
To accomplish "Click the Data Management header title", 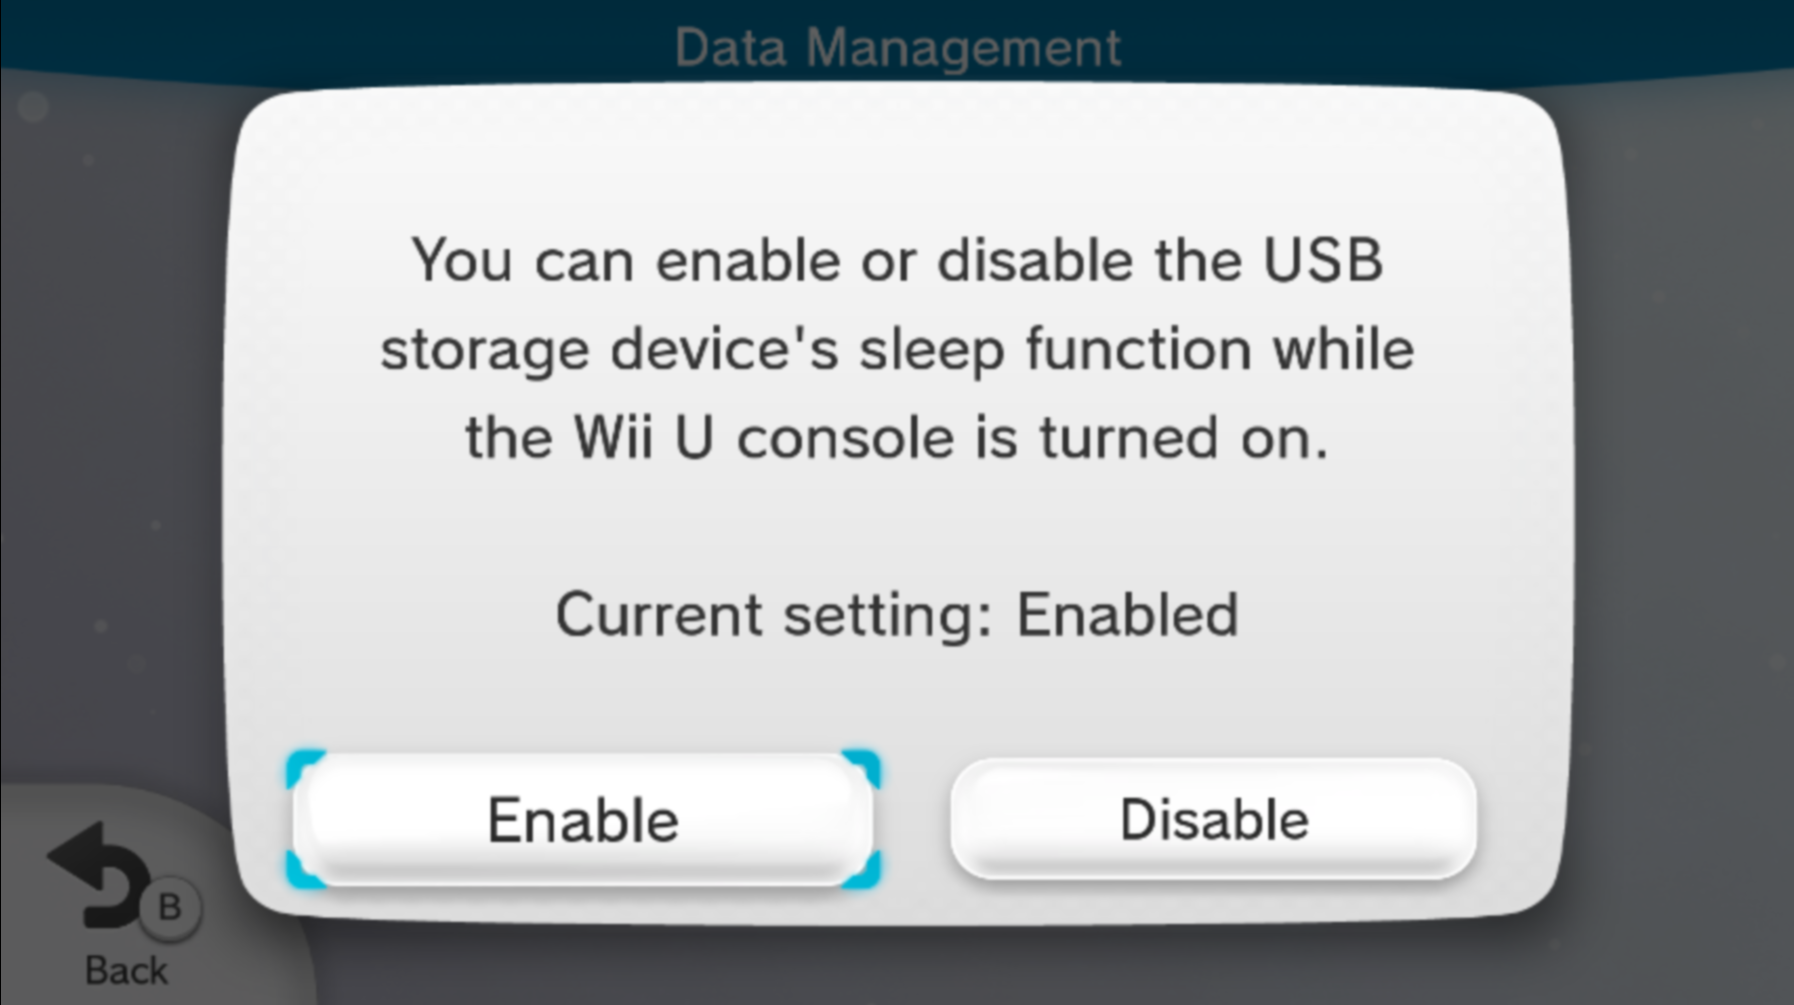I will point(897,47).
